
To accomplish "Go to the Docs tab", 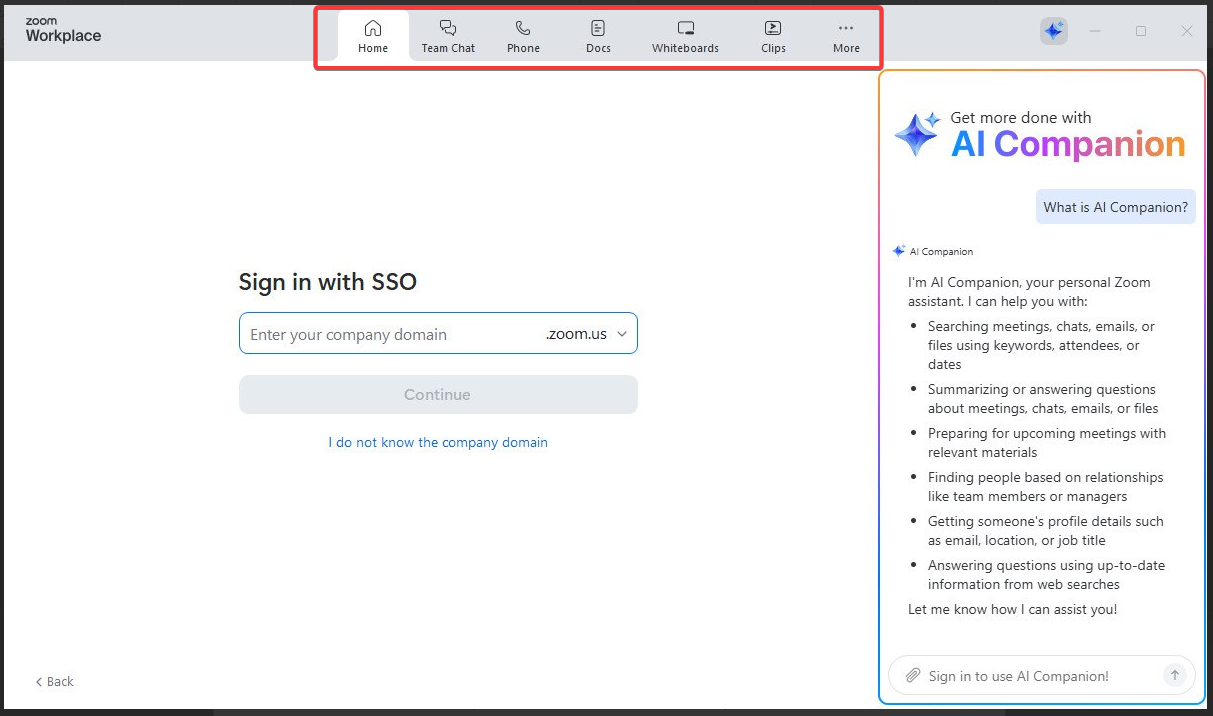I will click(598, 36).
